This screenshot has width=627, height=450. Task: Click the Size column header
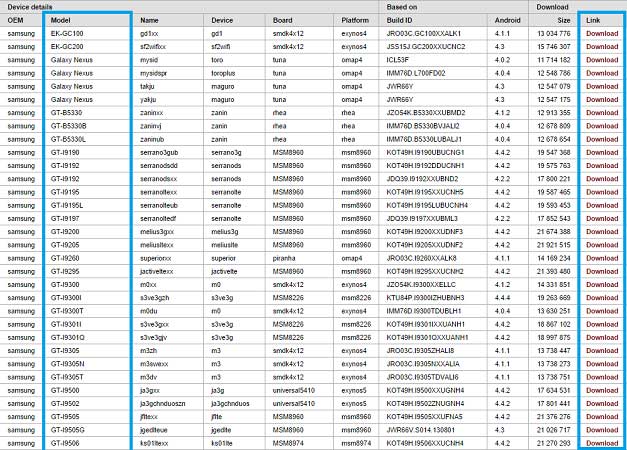[x=564, y=20]
